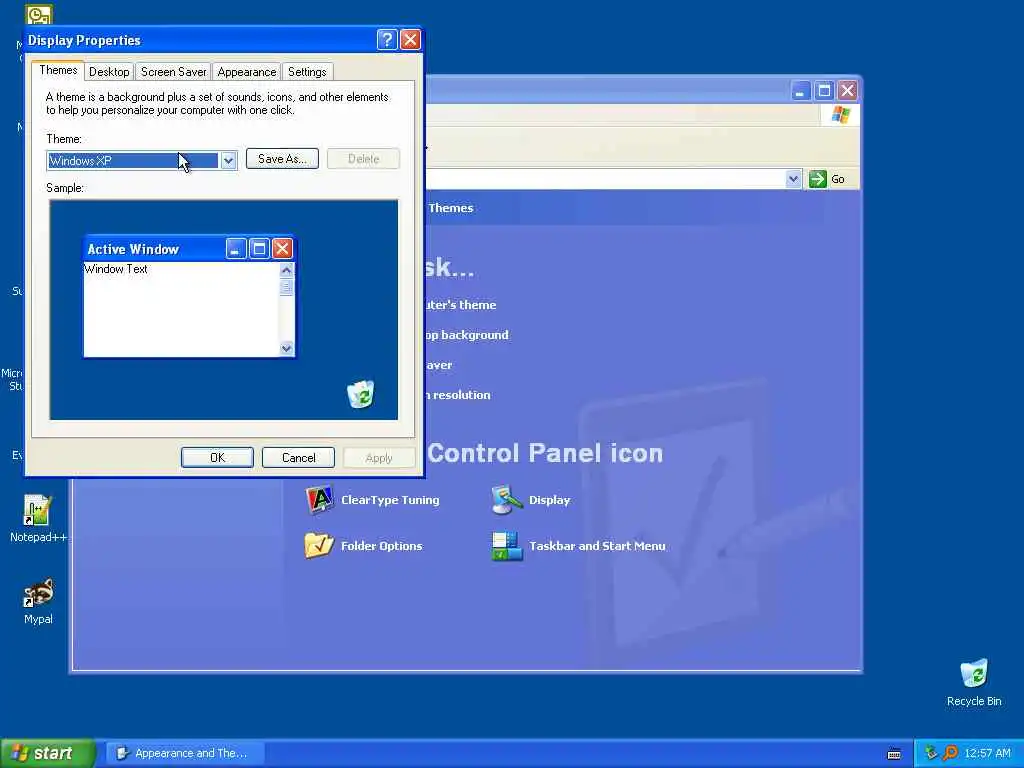Click the 'Window Text' sample text

pyautogui.click(x=116, y=269)
